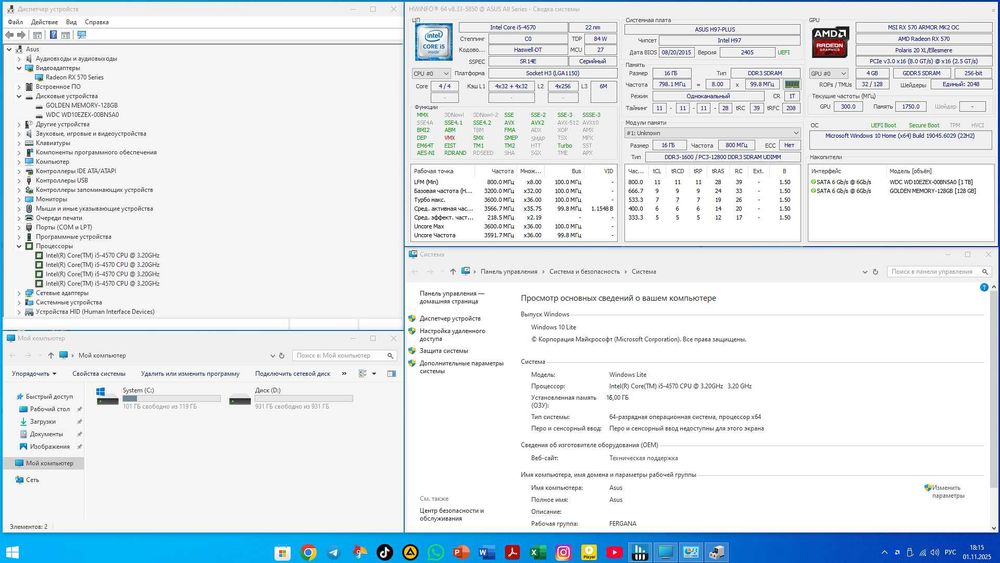Open WhatsApp from the taskbar
1000x563 pixels.
[x=436, y=552]
